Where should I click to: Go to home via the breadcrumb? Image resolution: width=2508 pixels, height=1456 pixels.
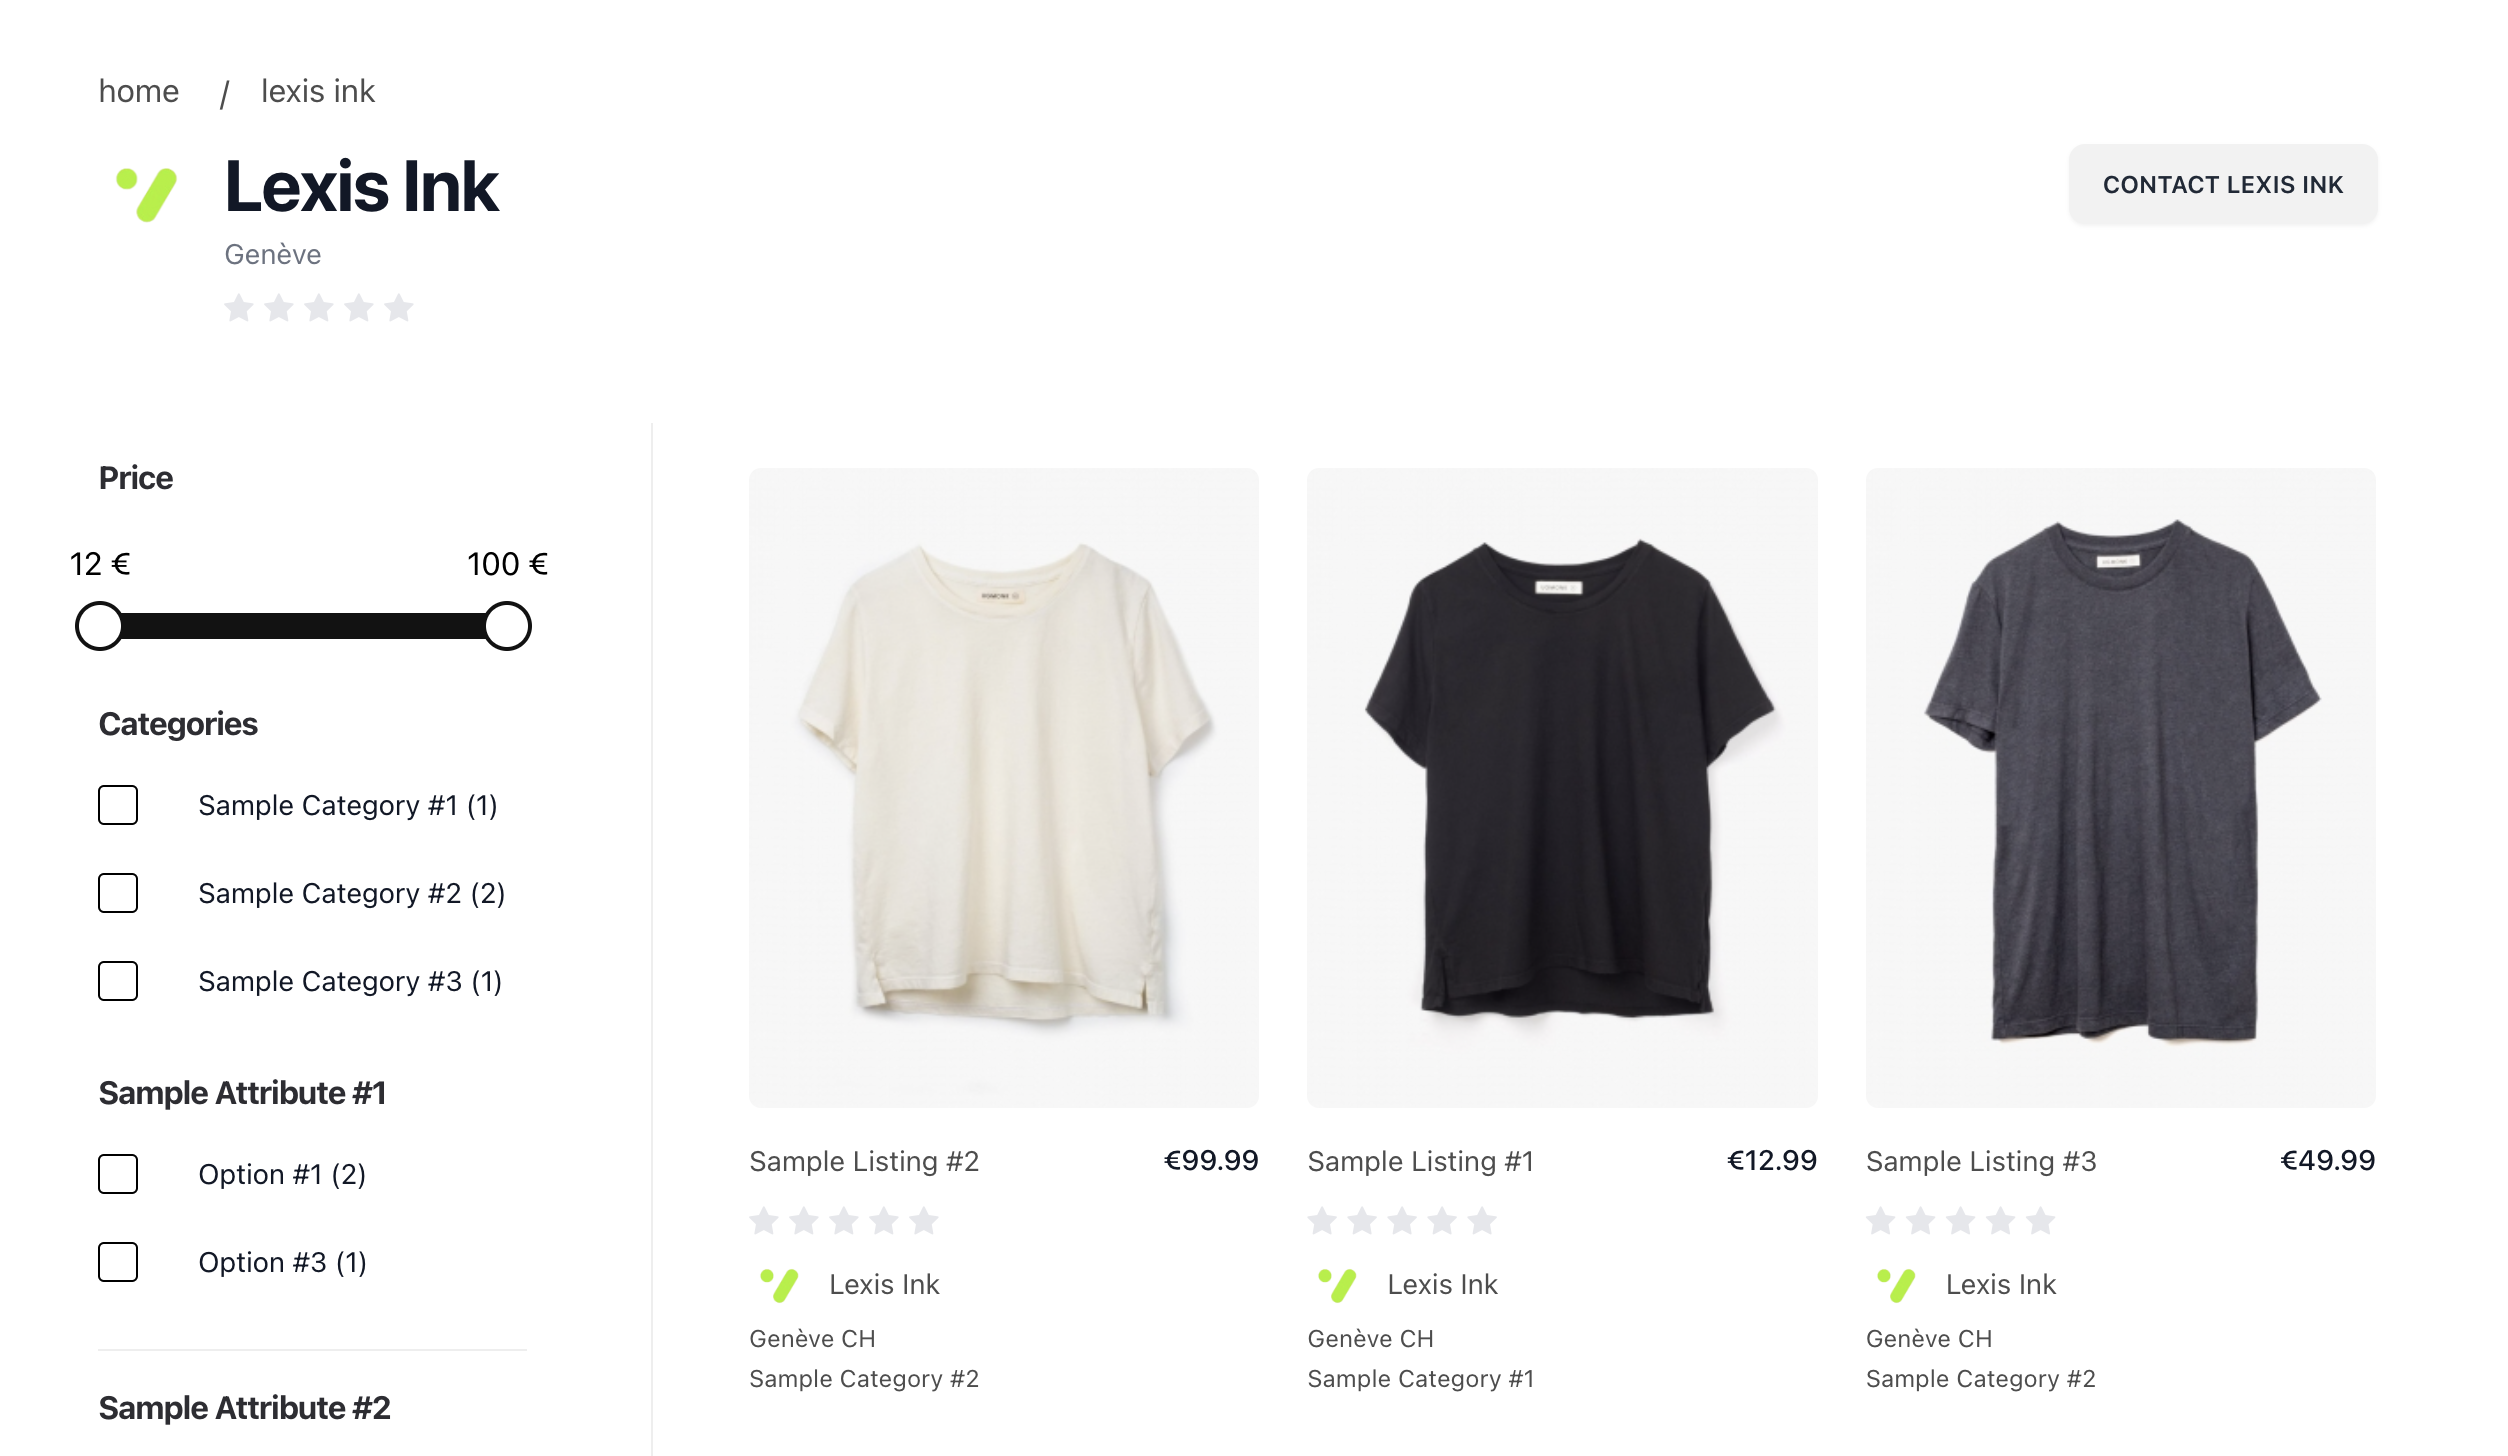pyautogui.click(x=139, y=91)
